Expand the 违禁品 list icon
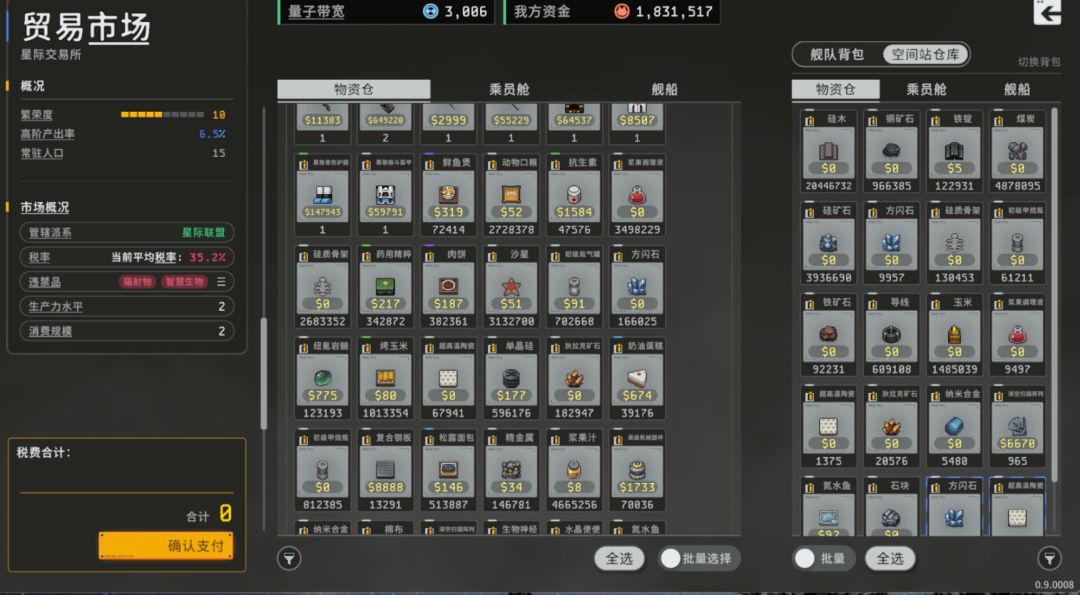This screenshot has width=1080, height=595. 221,282
